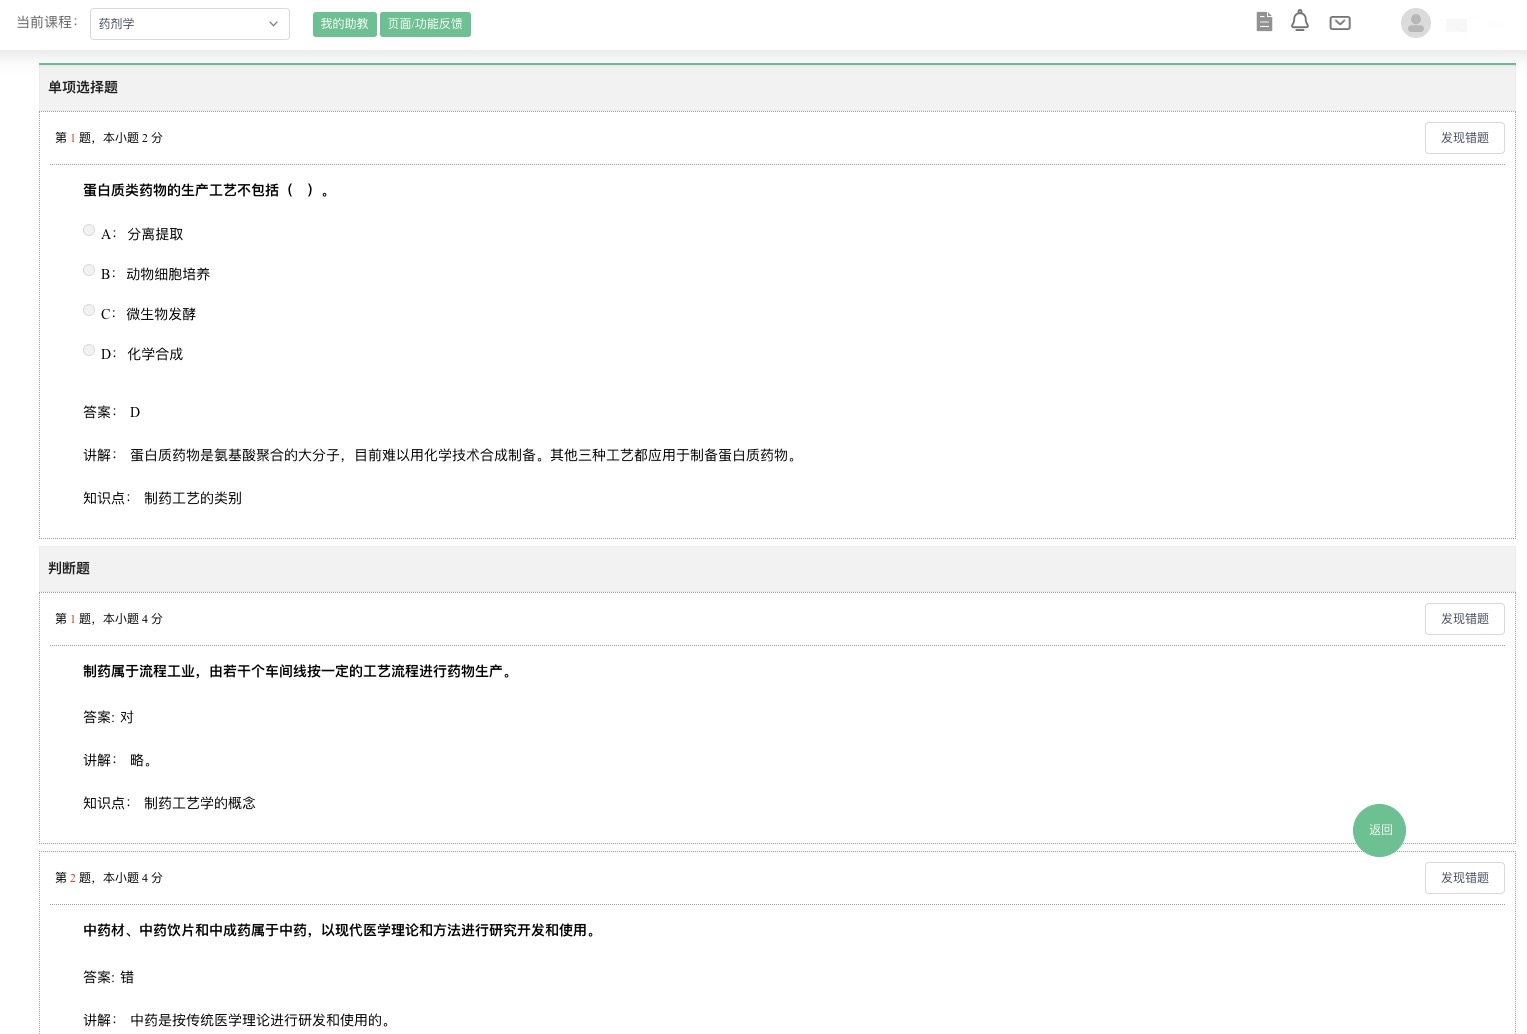Click the 答案: 错 line
The height and width of the screenshot is (1034, 1527).
tap(108, 977)
